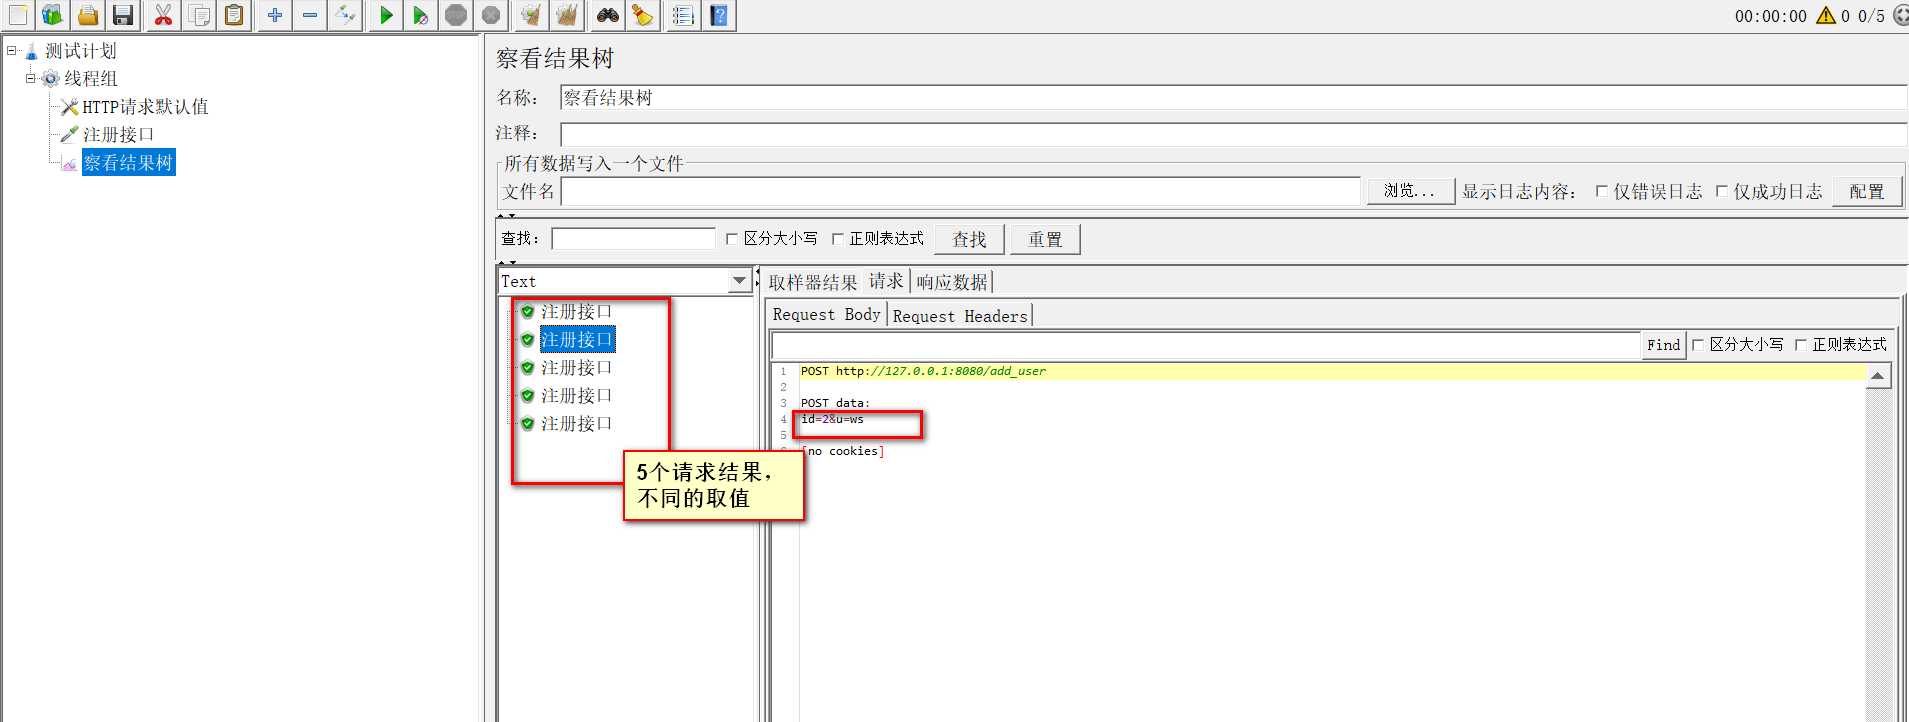Viewport: 1909px width, 722px height.
Task: Open search with binoculars icon
Action: pyautogui.click(x=607, y=15)
